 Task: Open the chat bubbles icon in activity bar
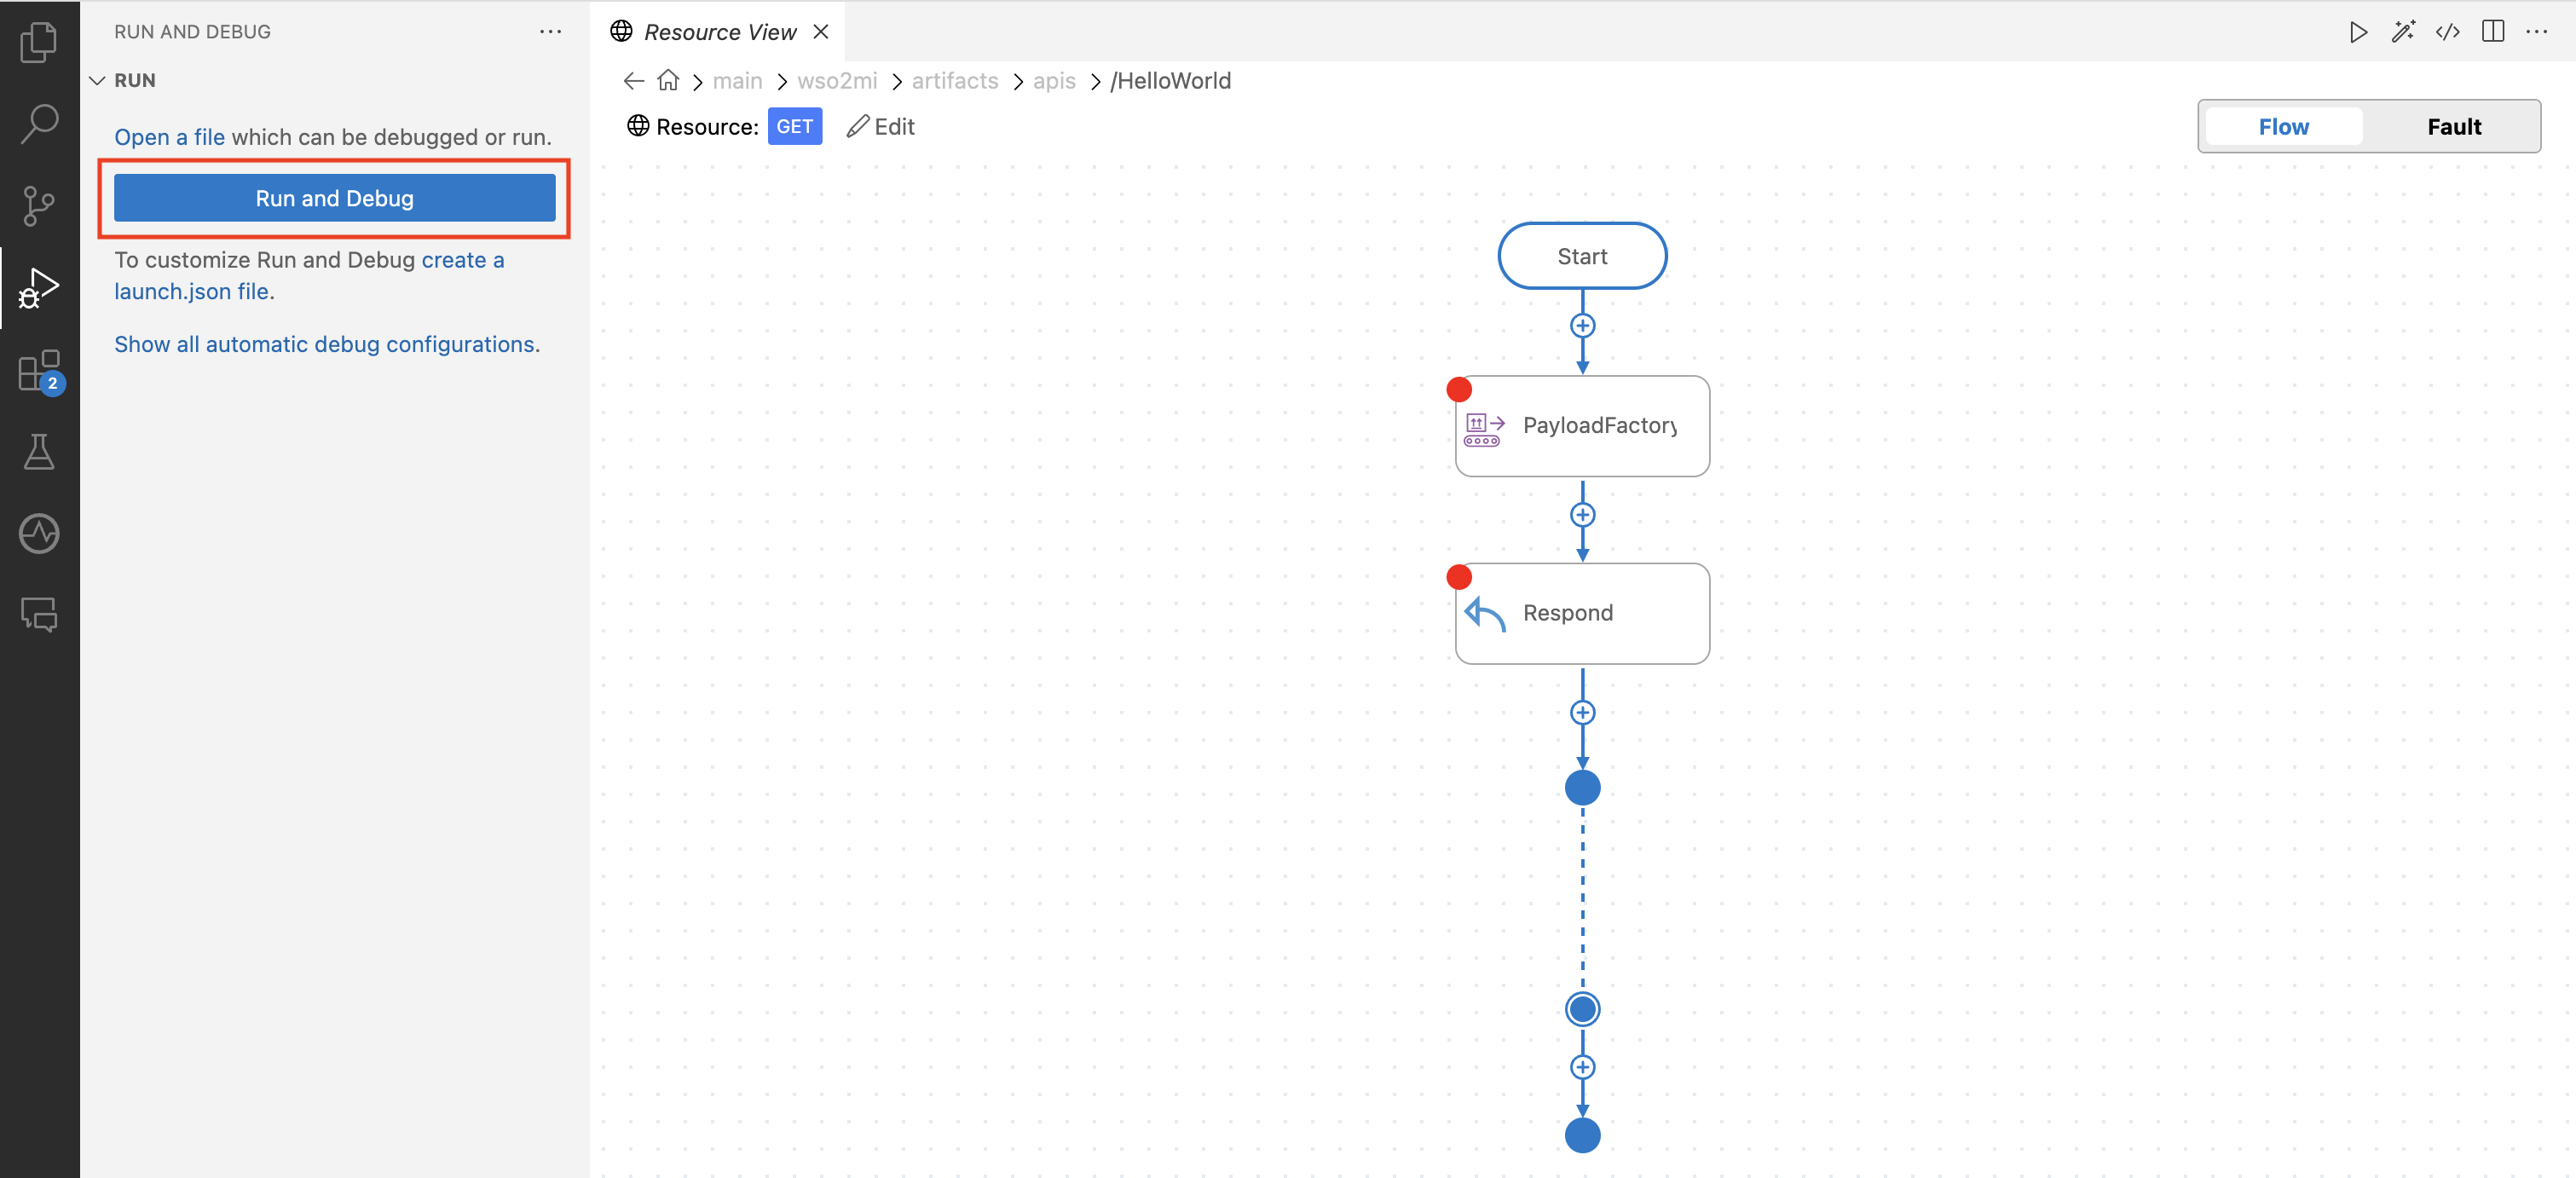tap(39, 614)
